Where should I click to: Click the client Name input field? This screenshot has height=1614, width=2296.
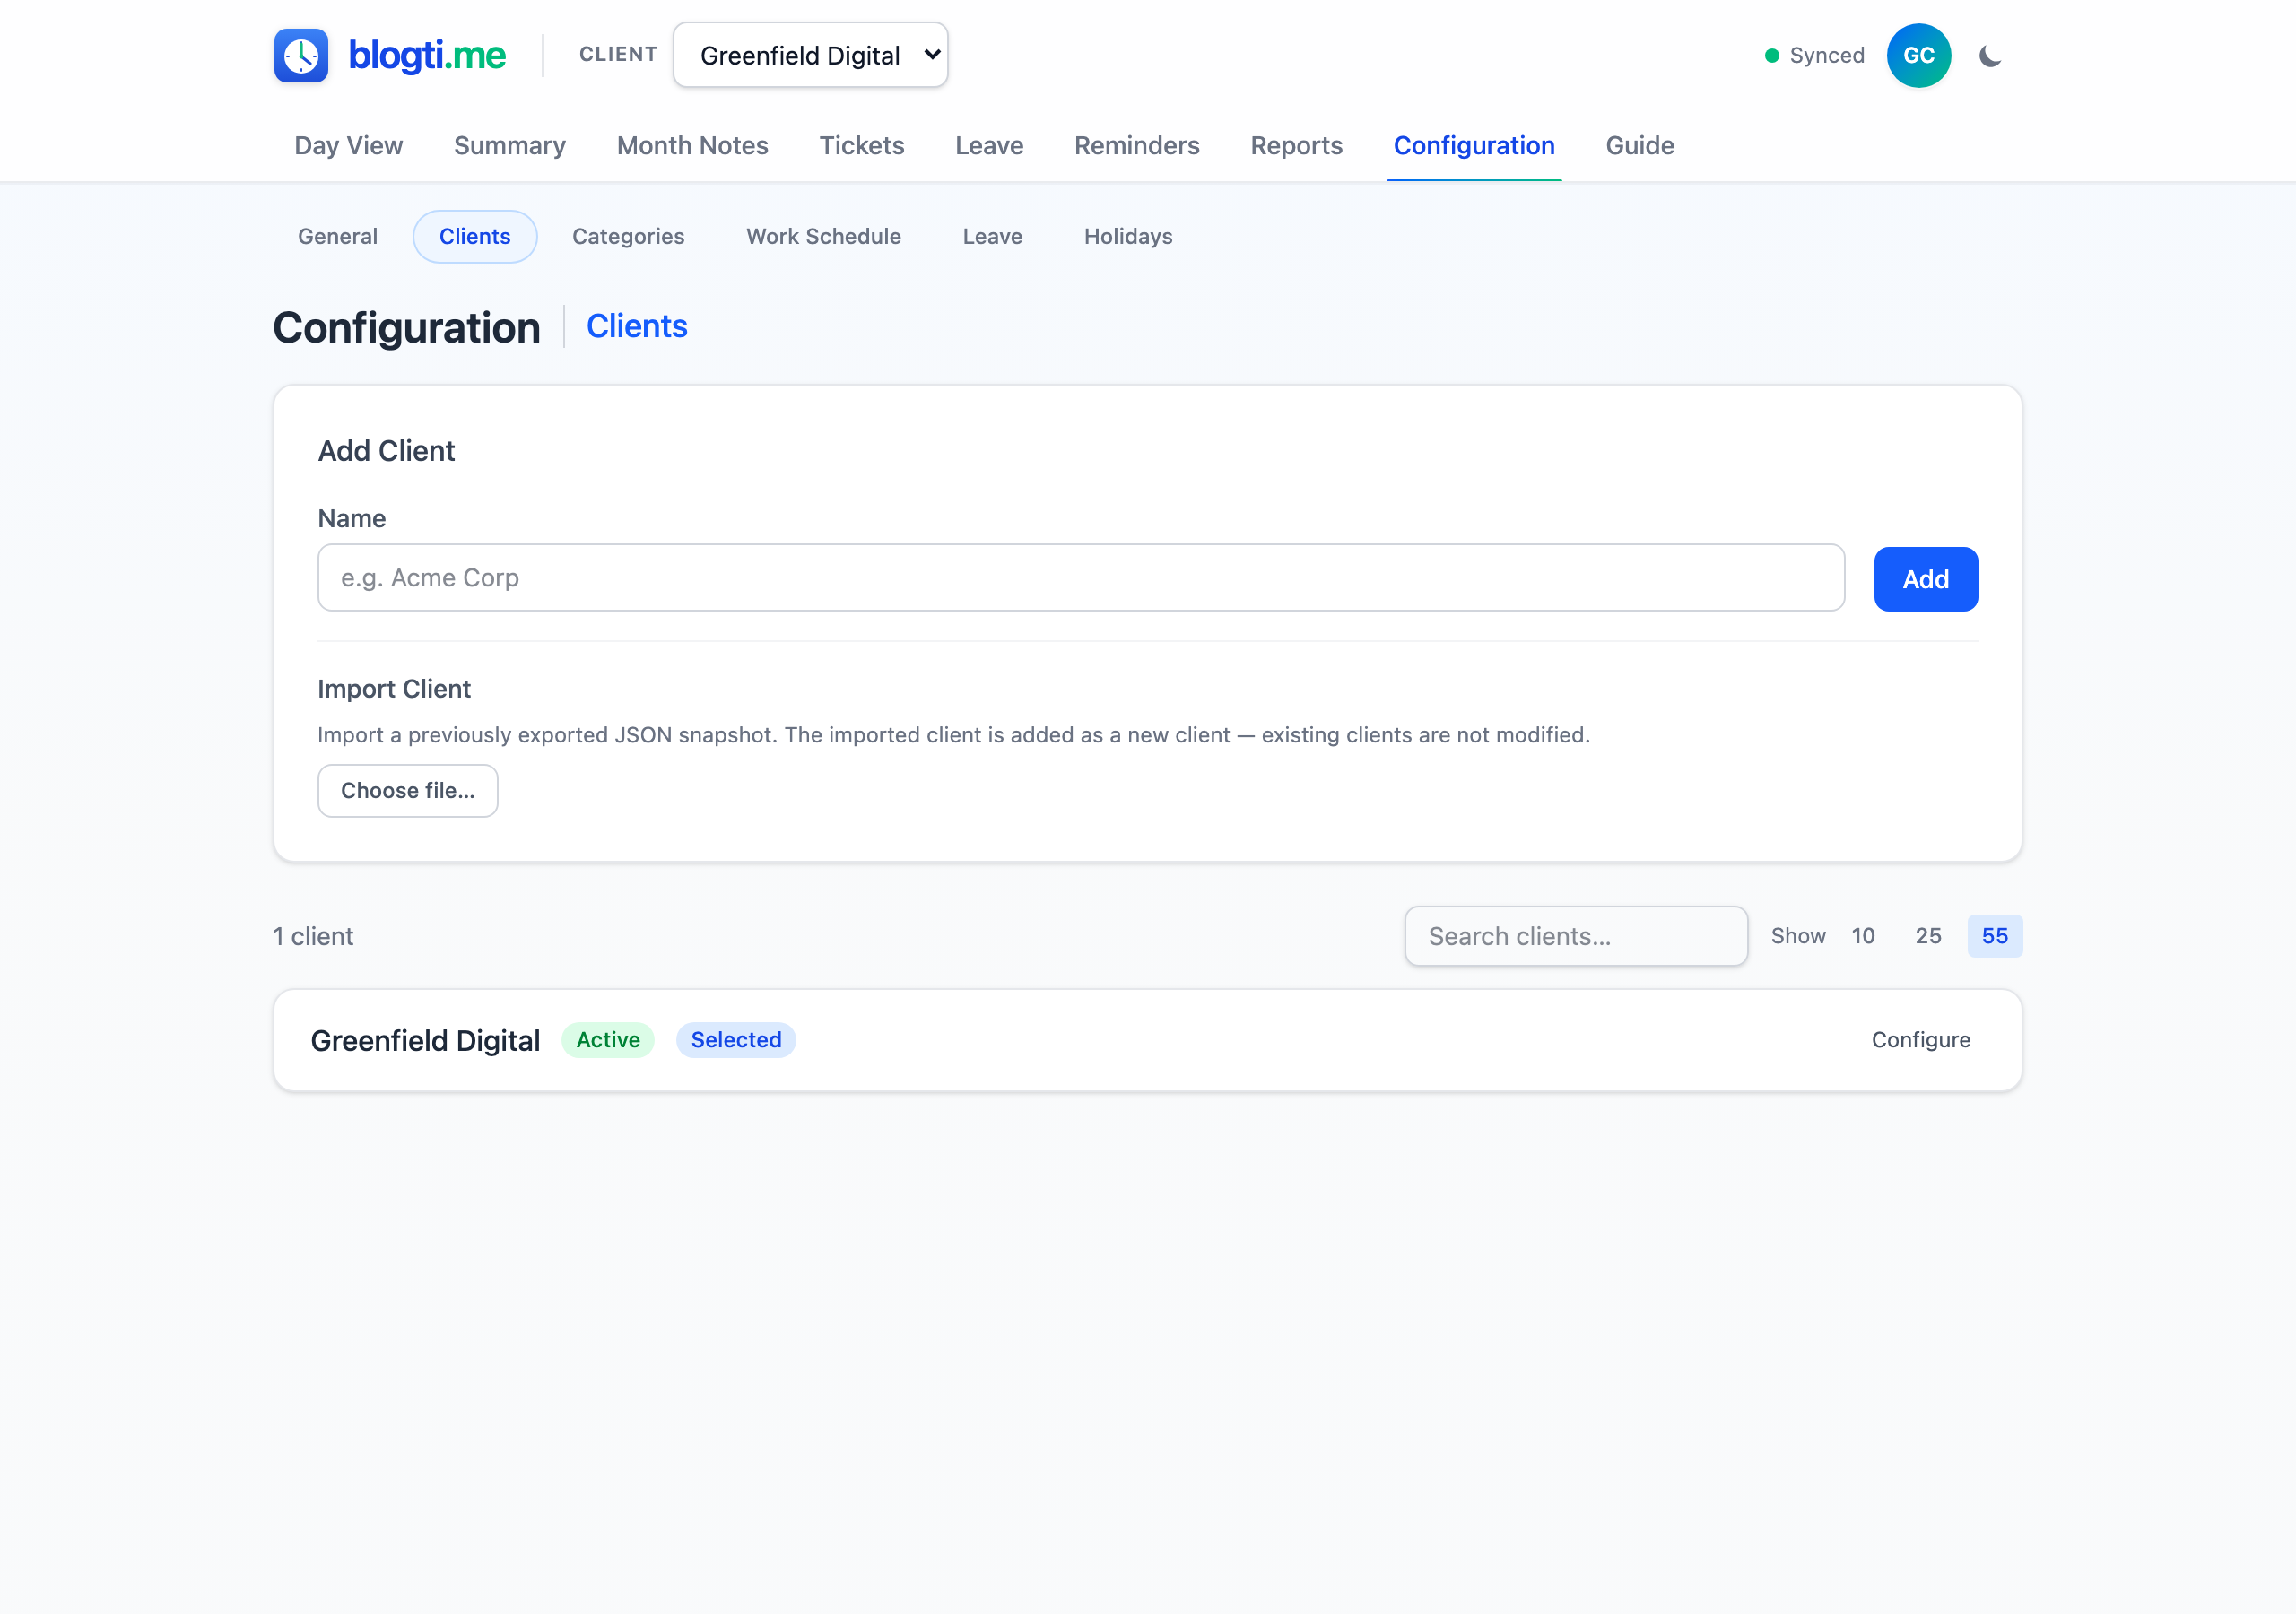[1081, 578]
